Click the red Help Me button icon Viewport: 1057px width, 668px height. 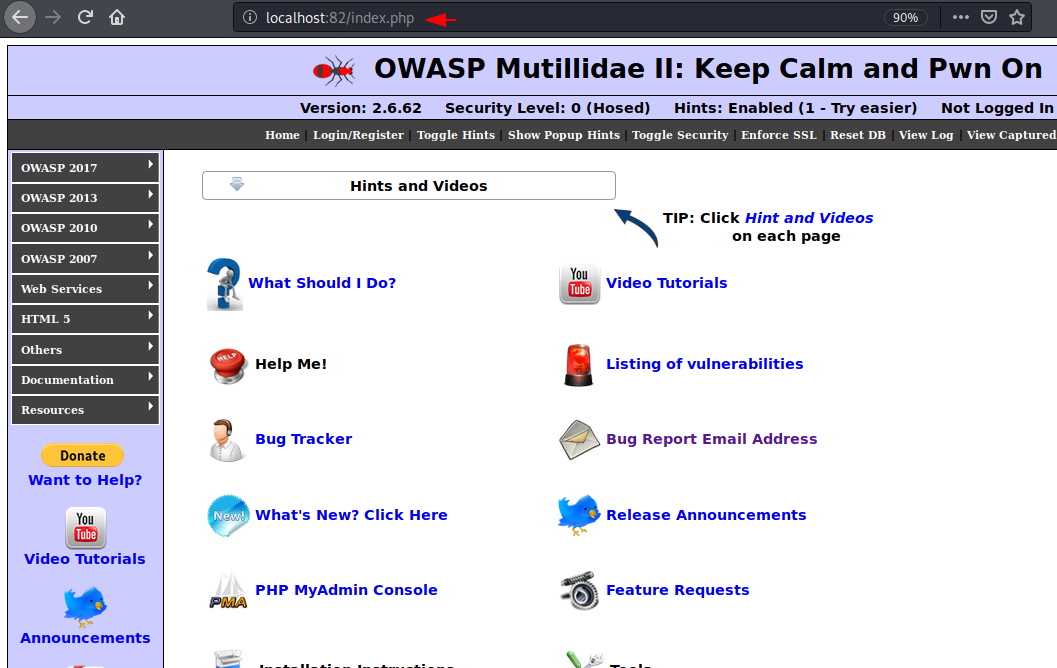[228, 365]
